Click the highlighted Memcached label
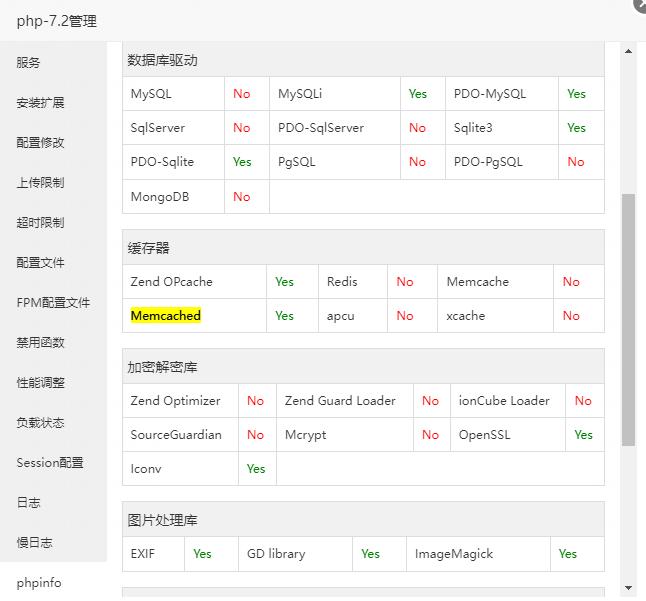Viewport: 646px width, 601px height. 166,316
